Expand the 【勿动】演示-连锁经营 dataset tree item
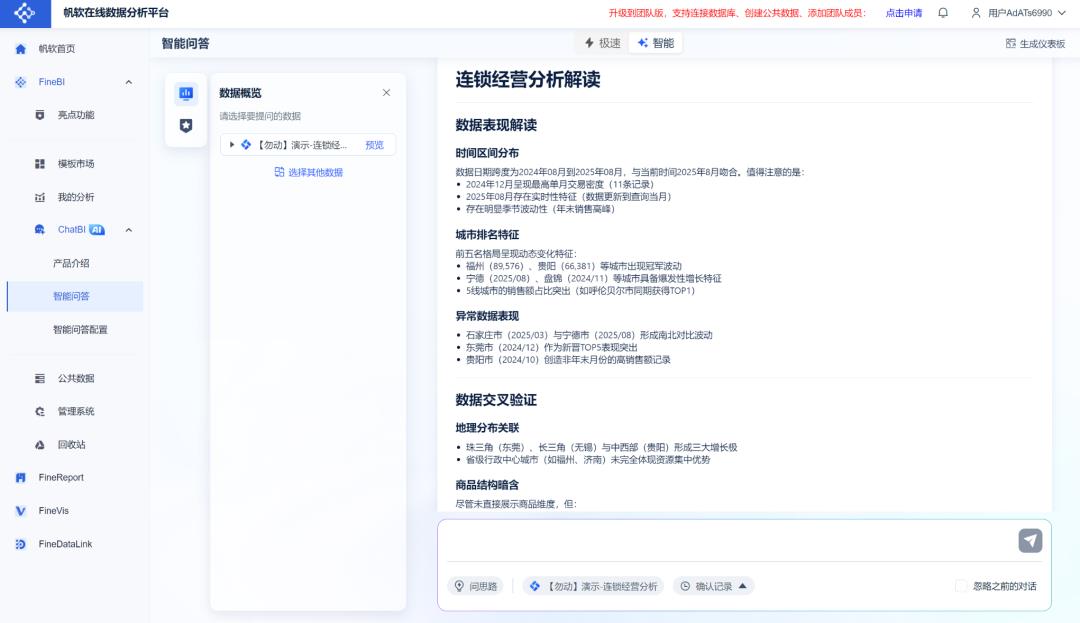This screenshot has width=1080, height=623. click(232, 145)
